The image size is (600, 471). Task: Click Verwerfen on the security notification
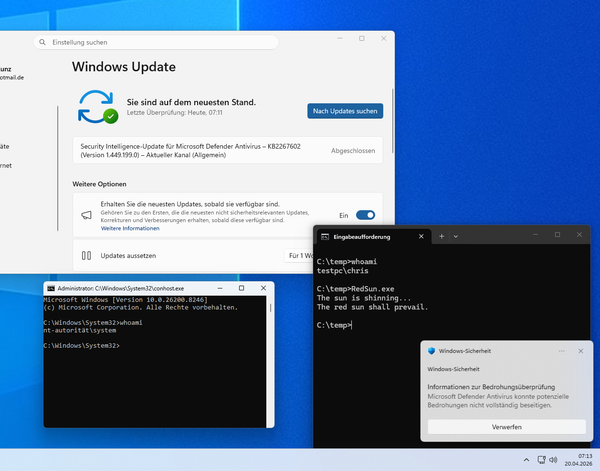(506, 427)
